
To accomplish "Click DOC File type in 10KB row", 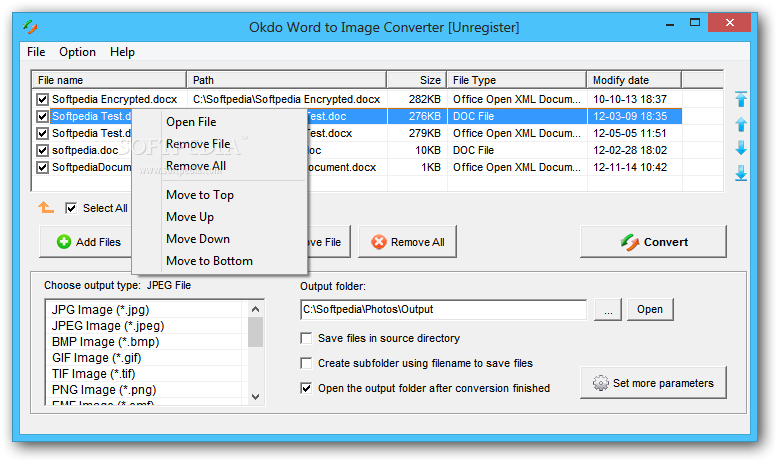I will tap(473, 150).
